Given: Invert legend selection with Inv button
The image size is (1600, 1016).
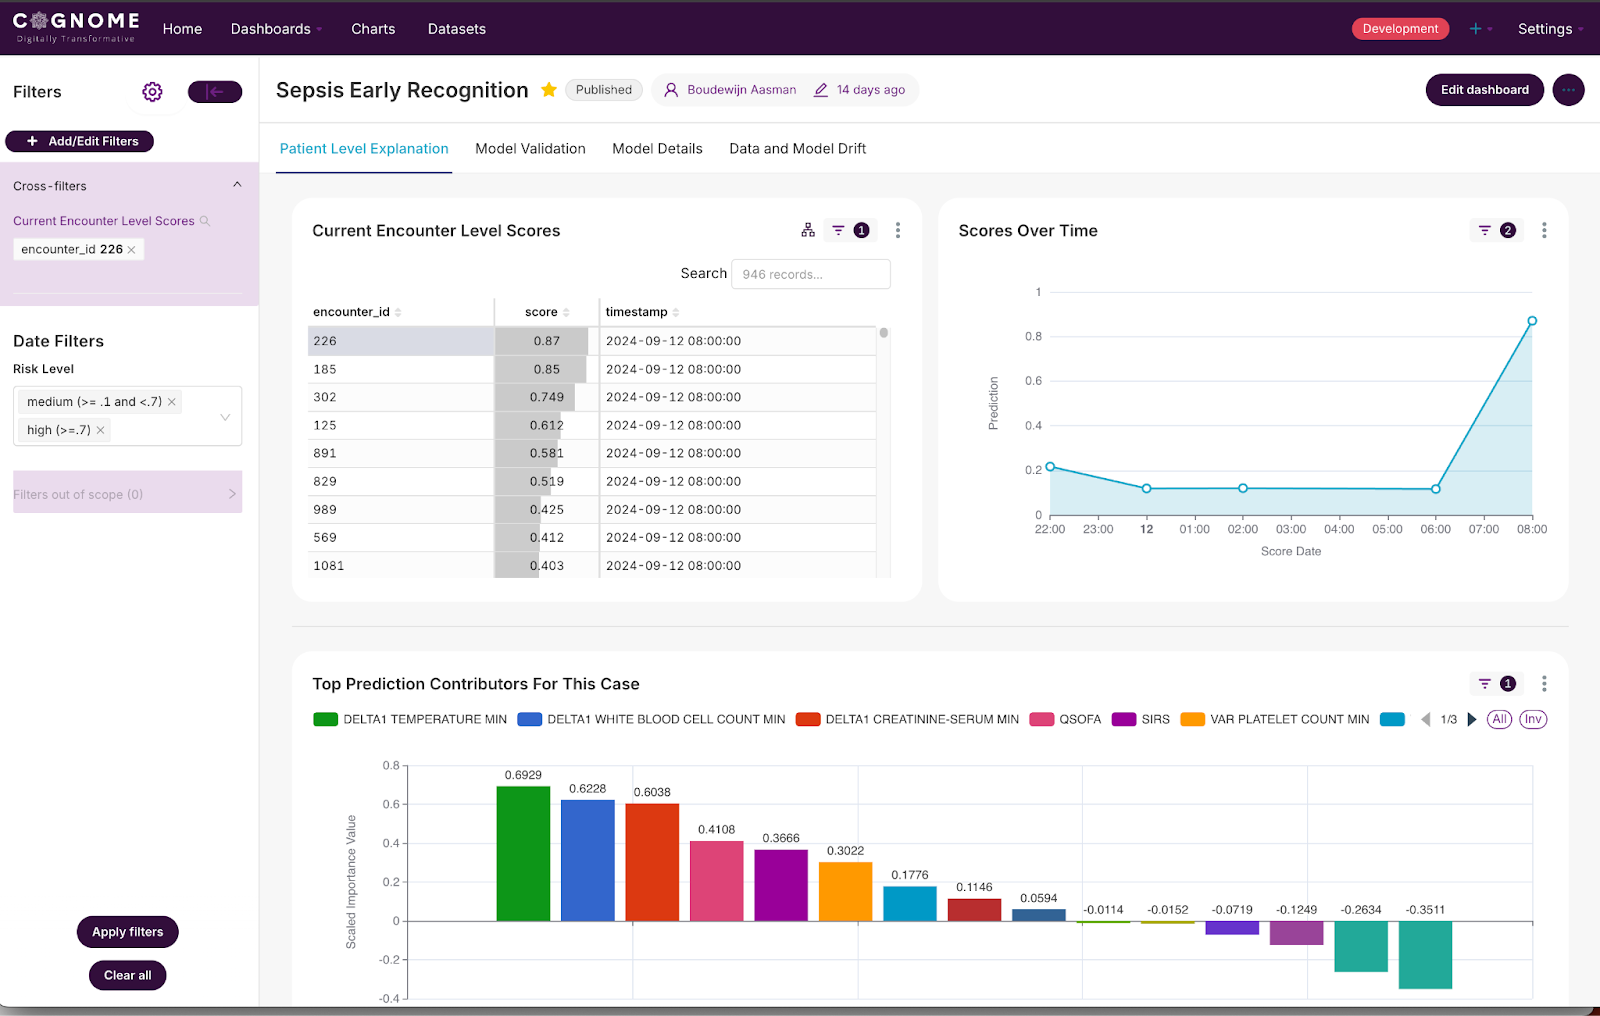Looking at the screenshot, I should 1533,719.
